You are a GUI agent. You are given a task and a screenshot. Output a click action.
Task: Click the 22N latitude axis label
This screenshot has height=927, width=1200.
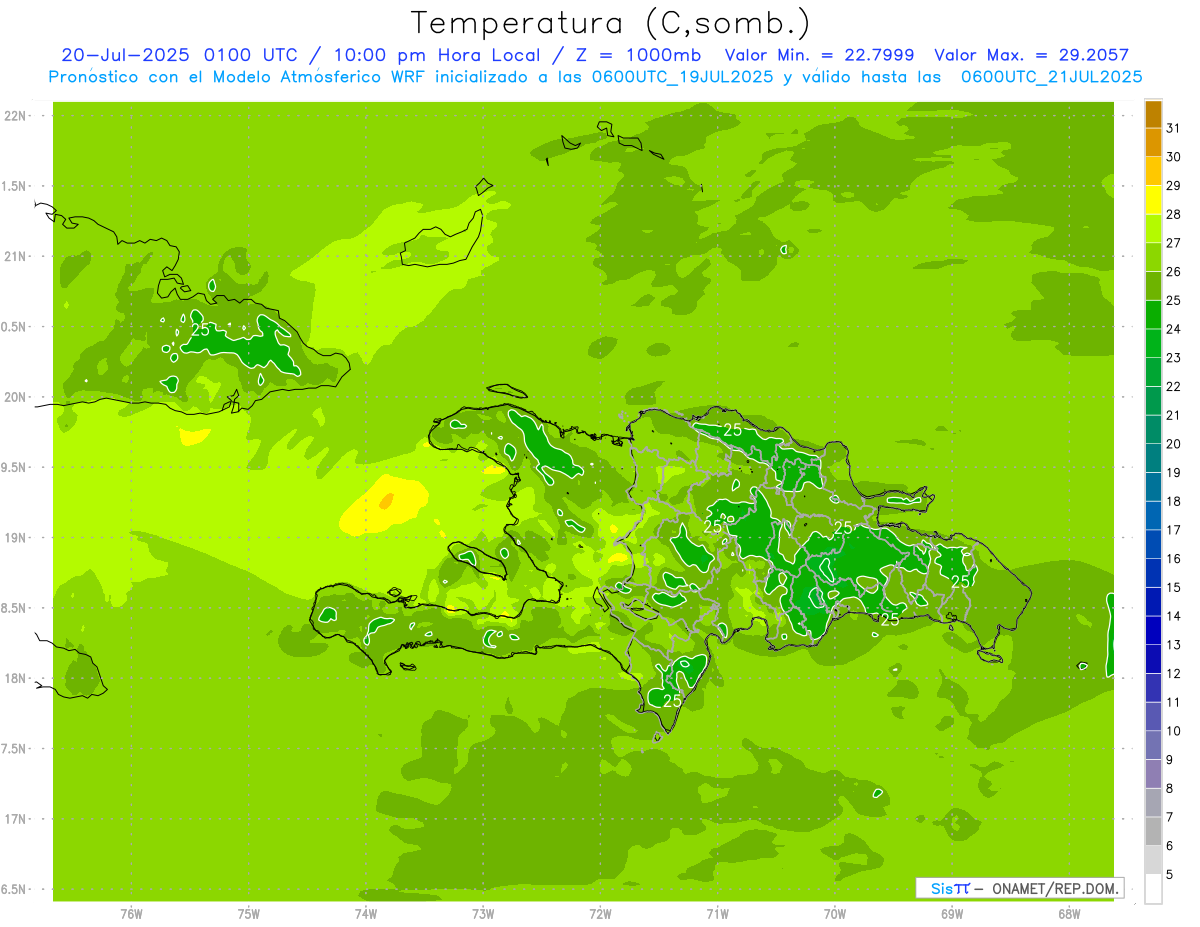pos(16,116)
